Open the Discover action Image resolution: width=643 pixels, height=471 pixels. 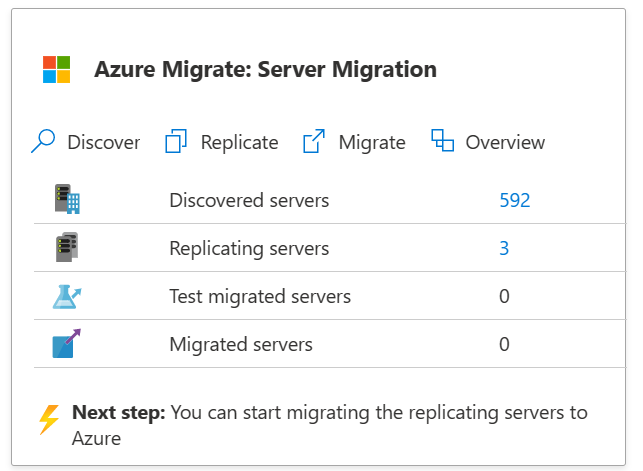click(x=104, y=142)
